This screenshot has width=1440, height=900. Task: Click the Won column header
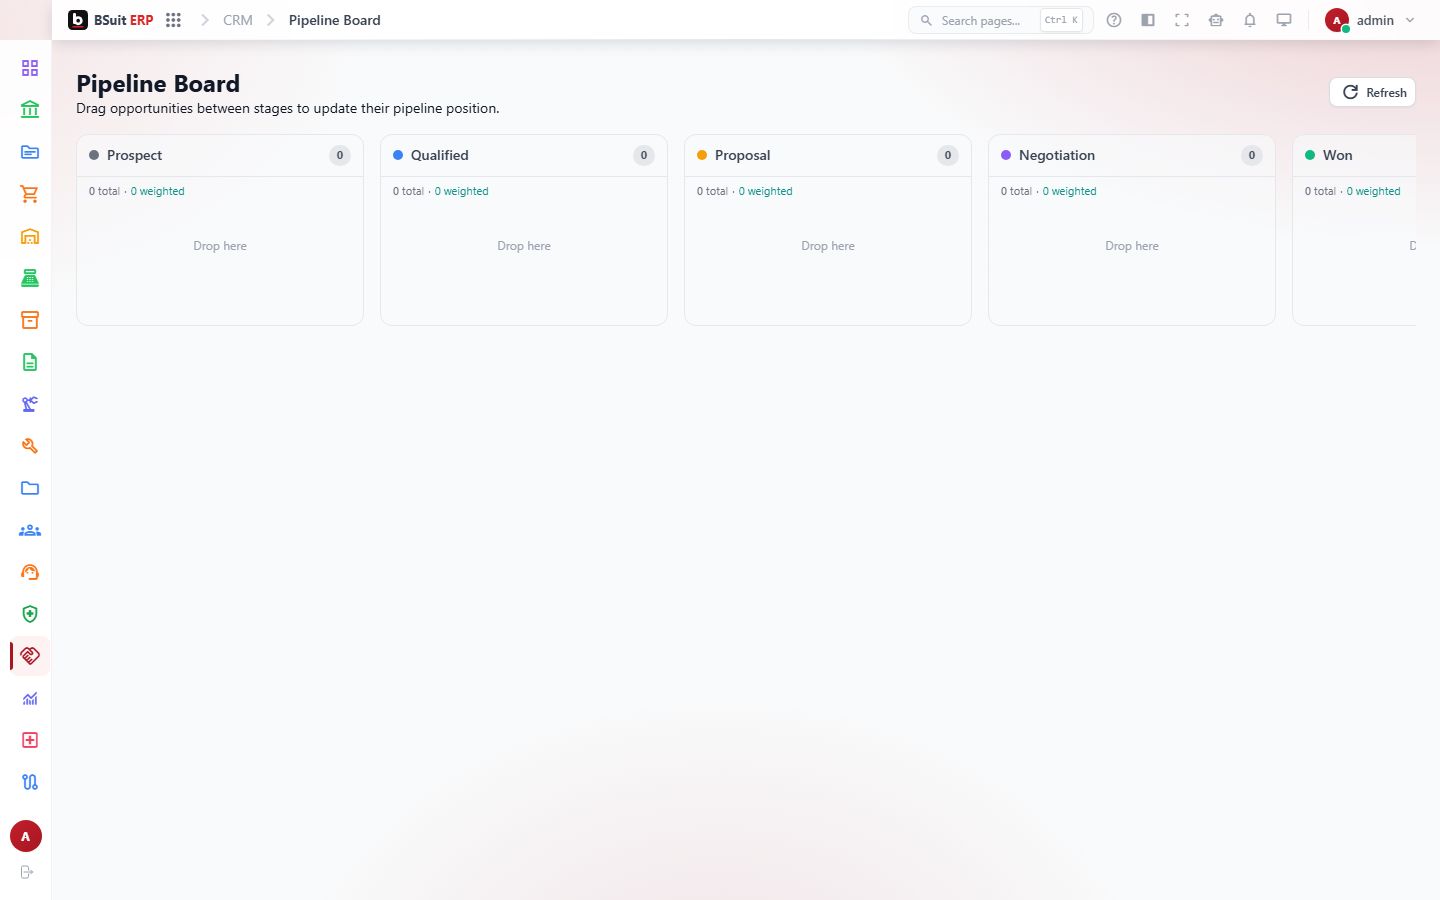click(x=1355, y=155)
